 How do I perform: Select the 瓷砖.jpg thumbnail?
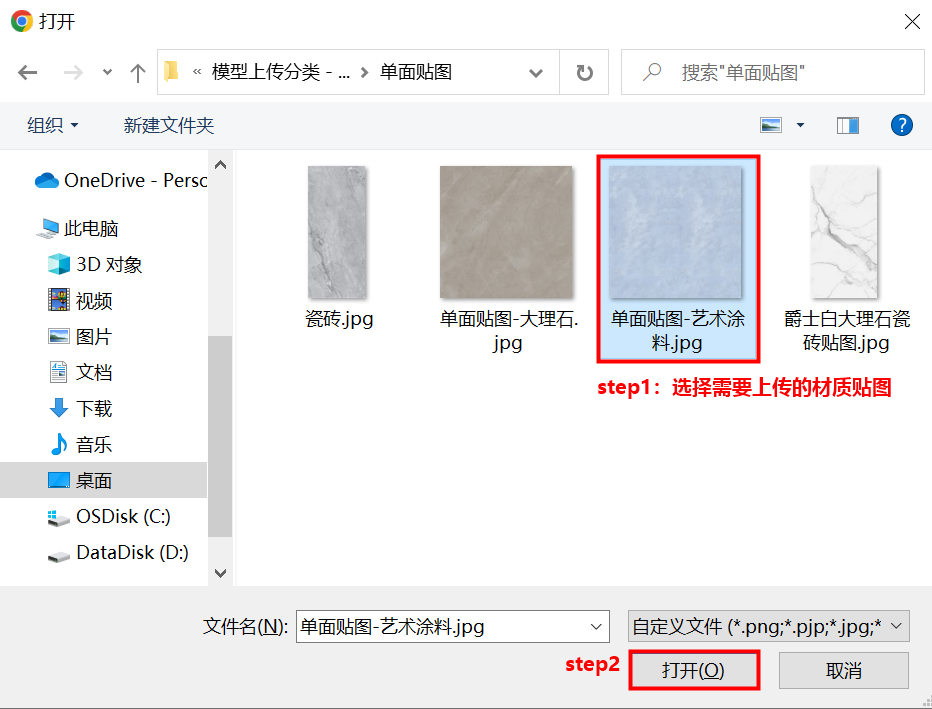point(338,232)
